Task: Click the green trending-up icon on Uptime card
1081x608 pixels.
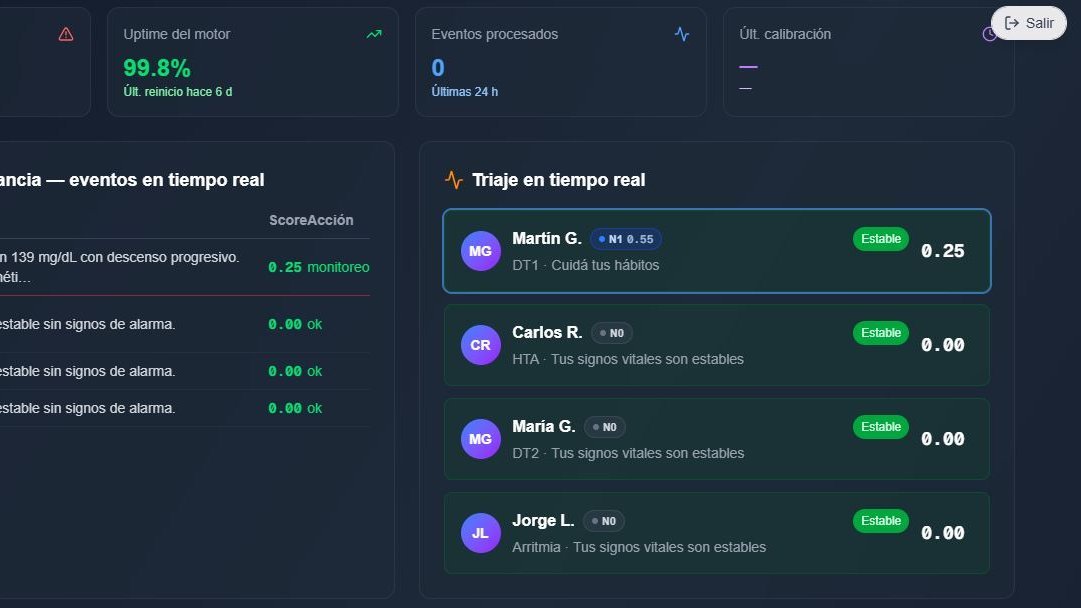Action: tap(374, 34)
